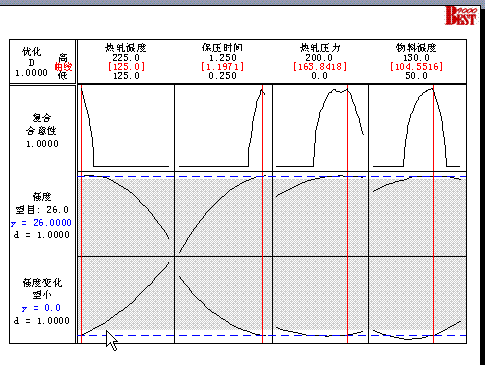Screen dimensions: 485x365
Task: Select the red setting [1.1971] under 保压时间
Action: coord(222,67)
